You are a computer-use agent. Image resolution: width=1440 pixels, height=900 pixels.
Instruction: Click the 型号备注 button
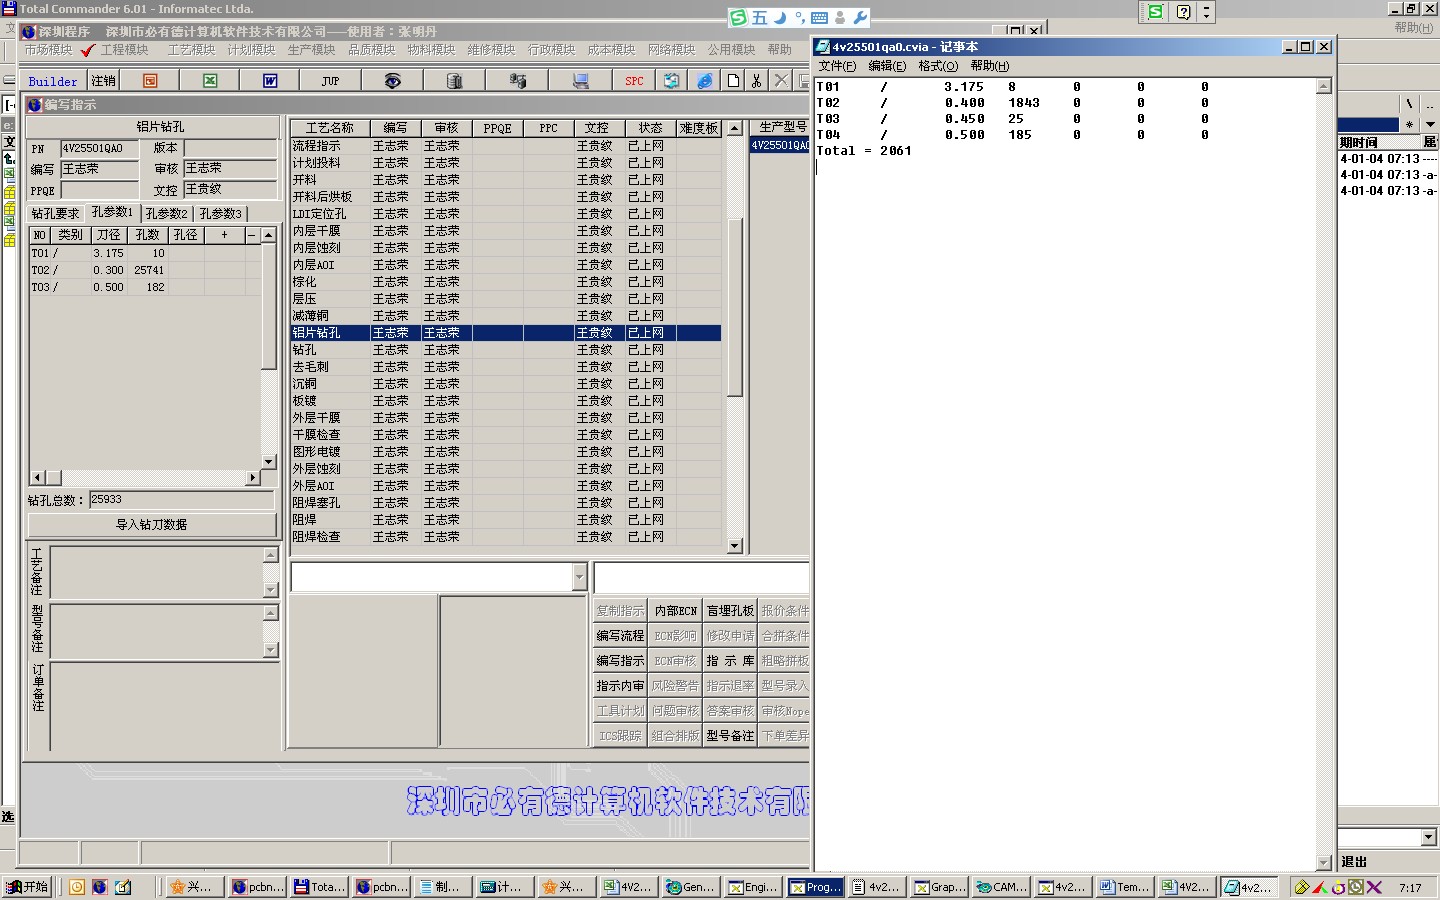click(x=730, y=736)
